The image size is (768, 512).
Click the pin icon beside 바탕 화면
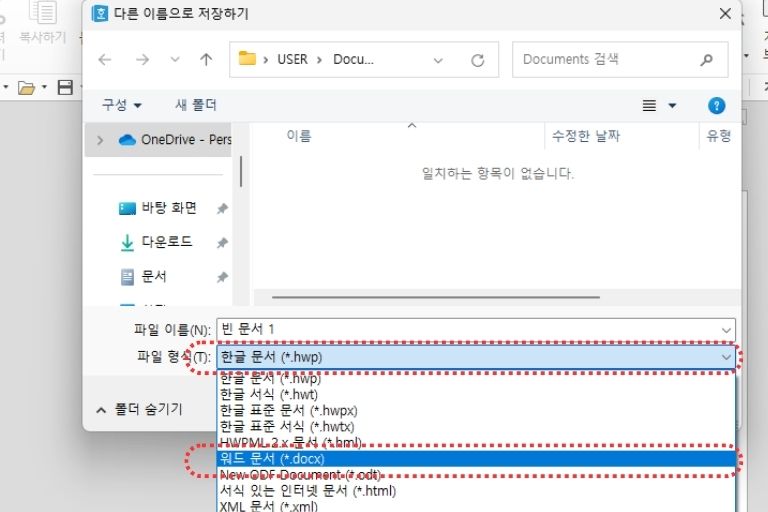tap(222, 209)
